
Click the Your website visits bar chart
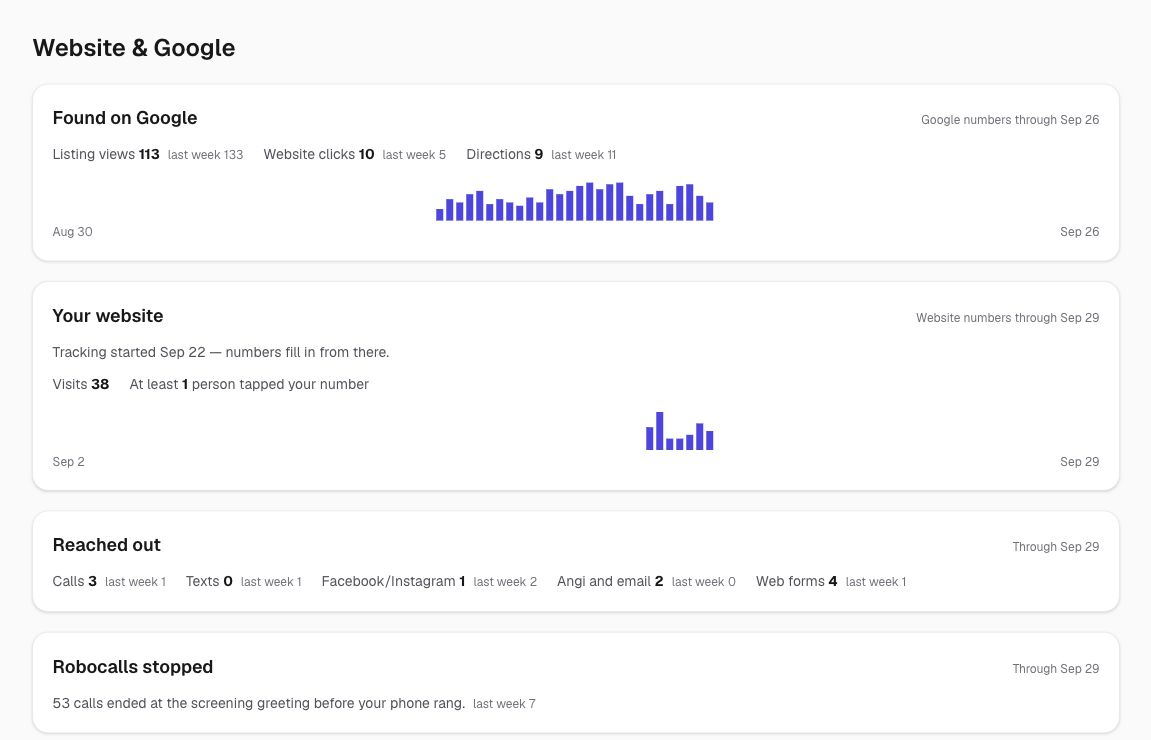pos(680,431)
